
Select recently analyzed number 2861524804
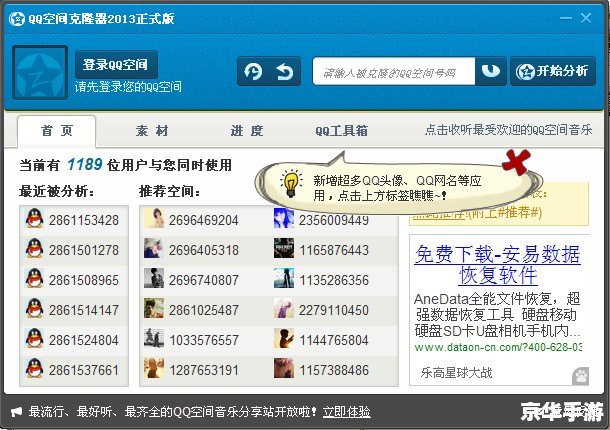(x=84, y=340)
